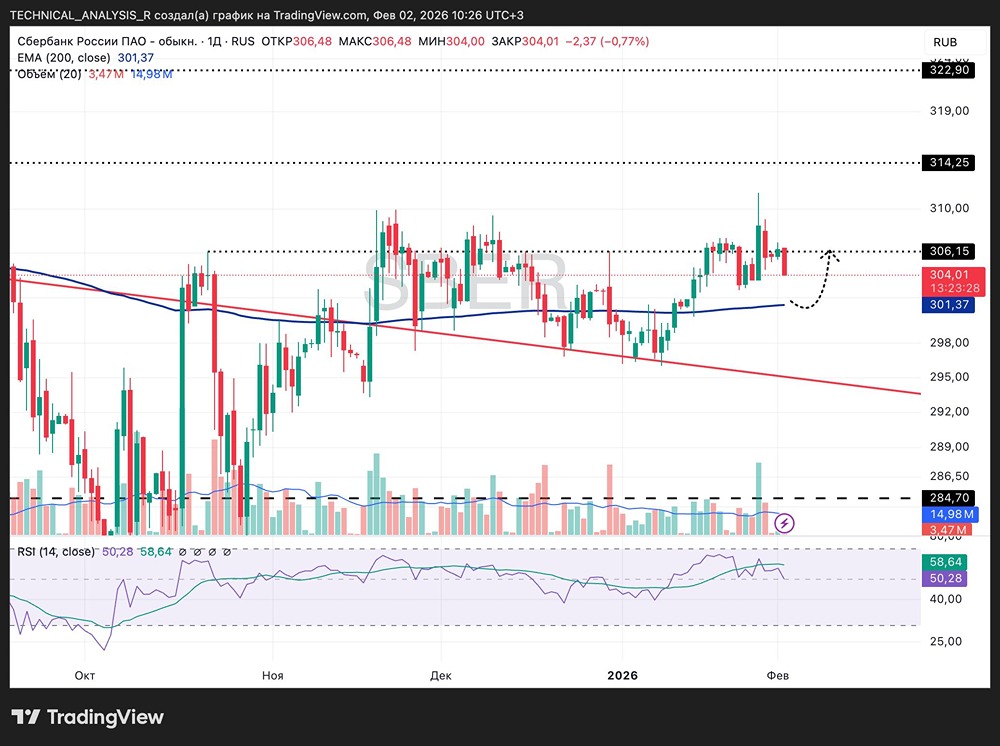Click the 310,00 price axis tick
The width and height of the screenshot is (1000, 746).
(950, 208)
